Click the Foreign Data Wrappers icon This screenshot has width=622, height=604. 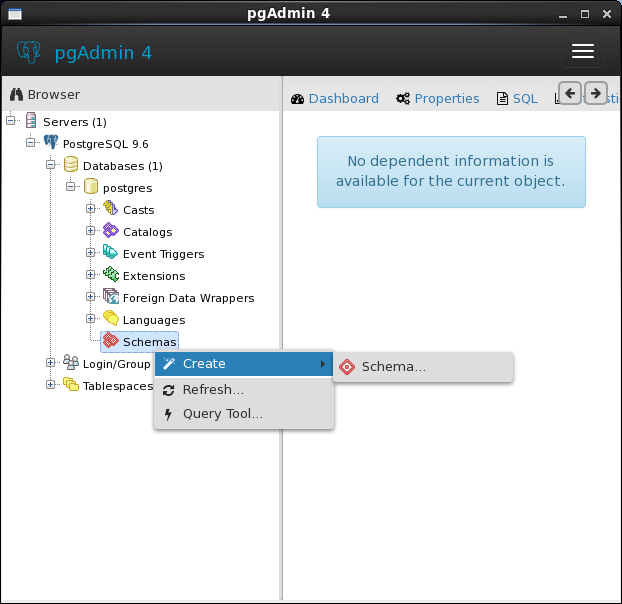(111, 296)
